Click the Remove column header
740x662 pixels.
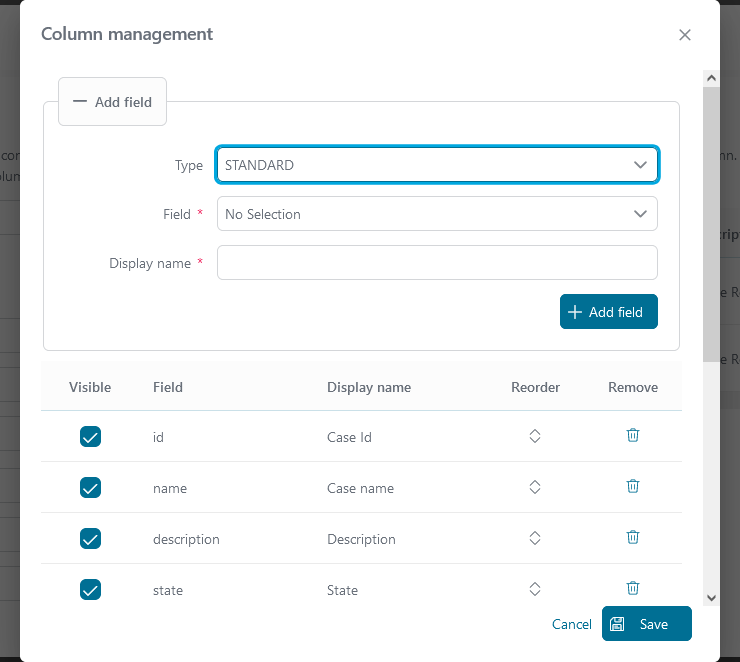632,387
